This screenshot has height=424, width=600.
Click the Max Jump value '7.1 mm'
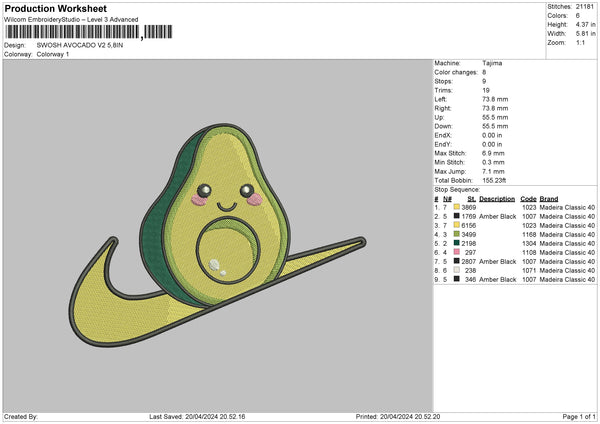(493, 171)
